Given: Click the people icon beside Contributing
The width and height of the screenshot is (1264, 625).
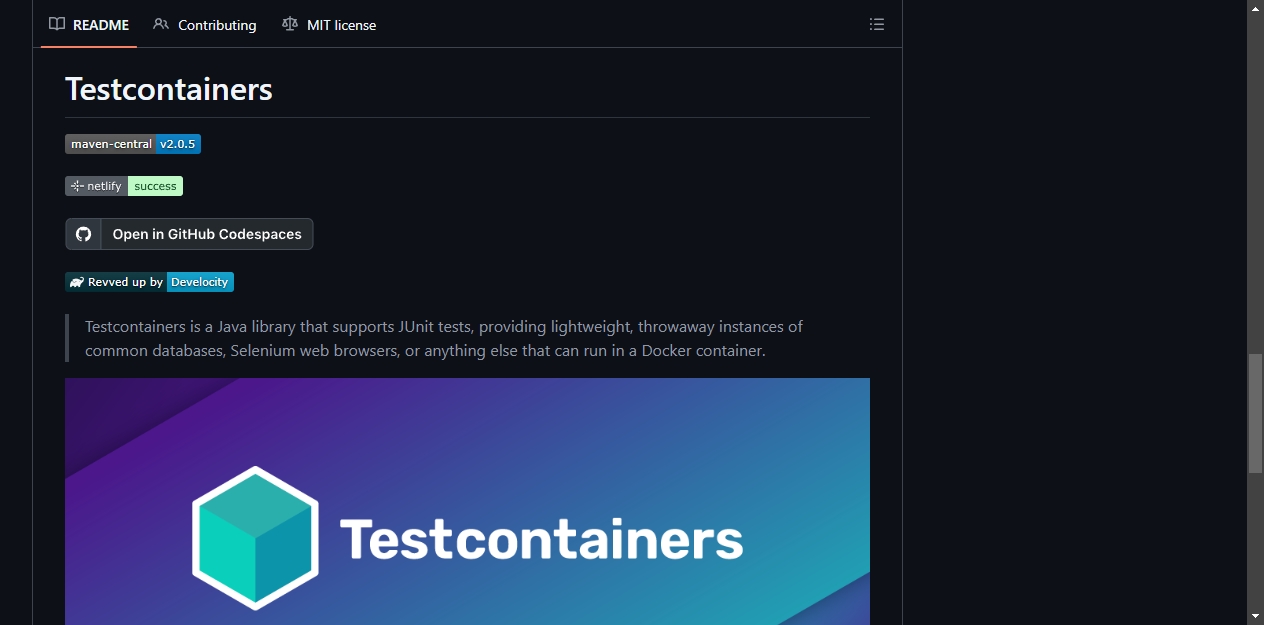Looking at the screenshot, I should point(161,24).
